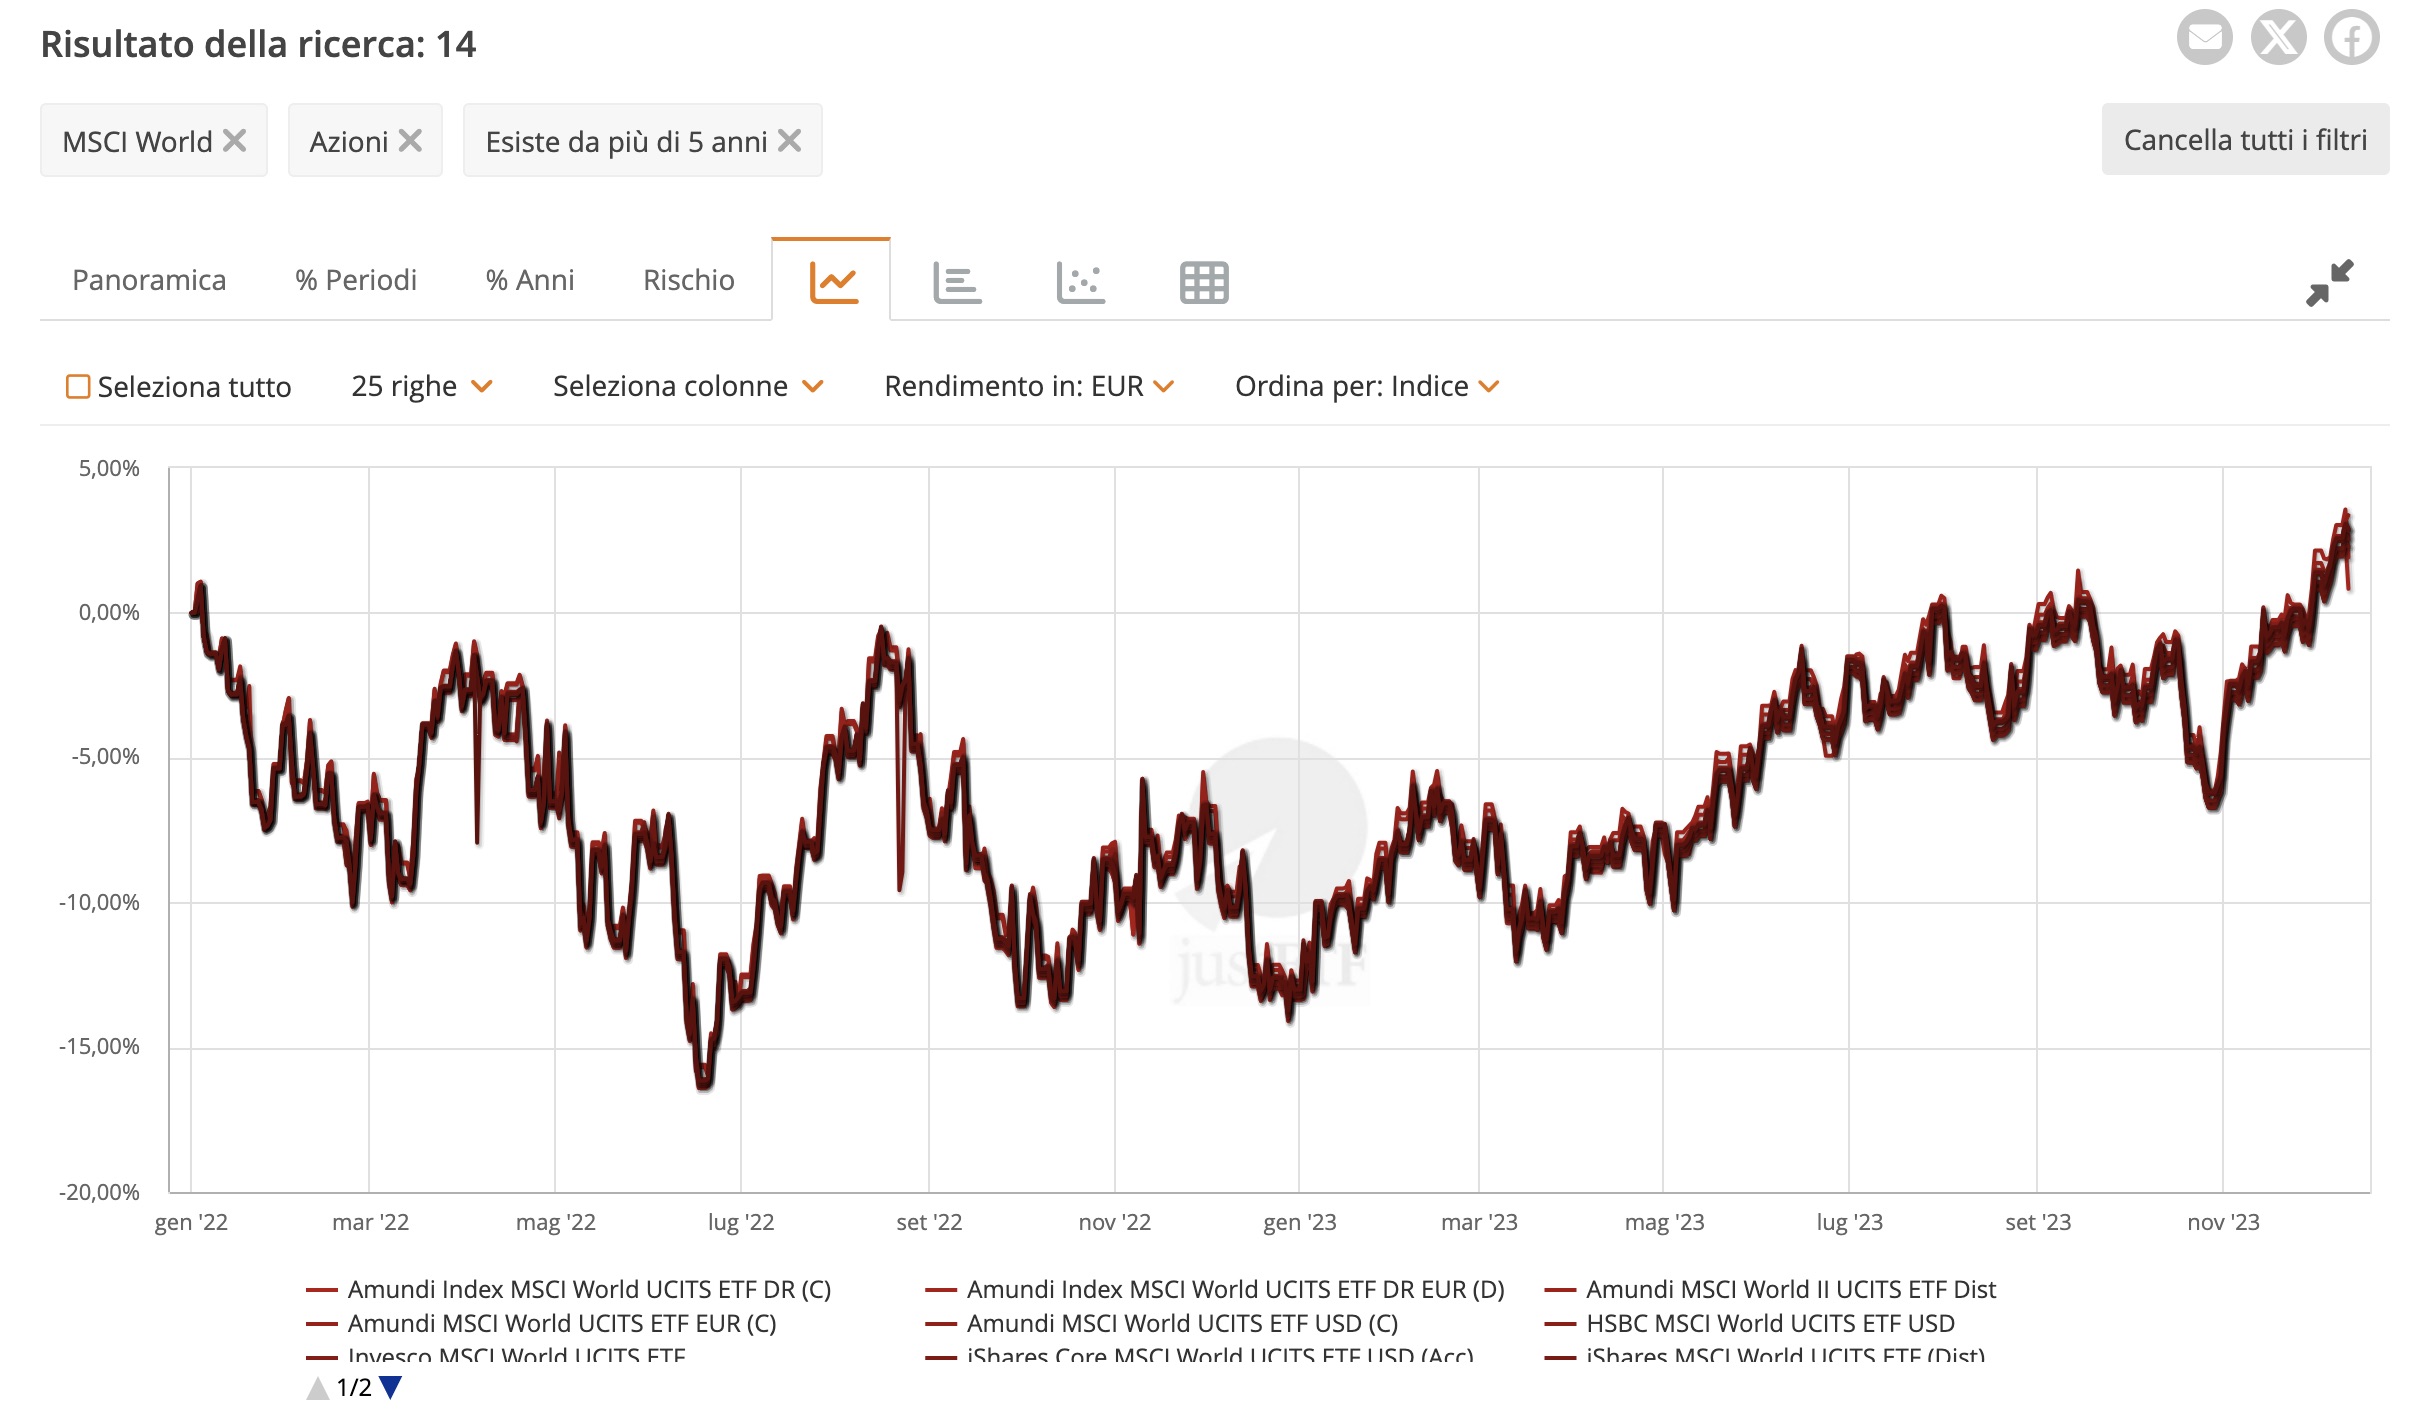Open the email sharing icon
This screenshot has width=2412, height=1412.
pos(2205,38)
